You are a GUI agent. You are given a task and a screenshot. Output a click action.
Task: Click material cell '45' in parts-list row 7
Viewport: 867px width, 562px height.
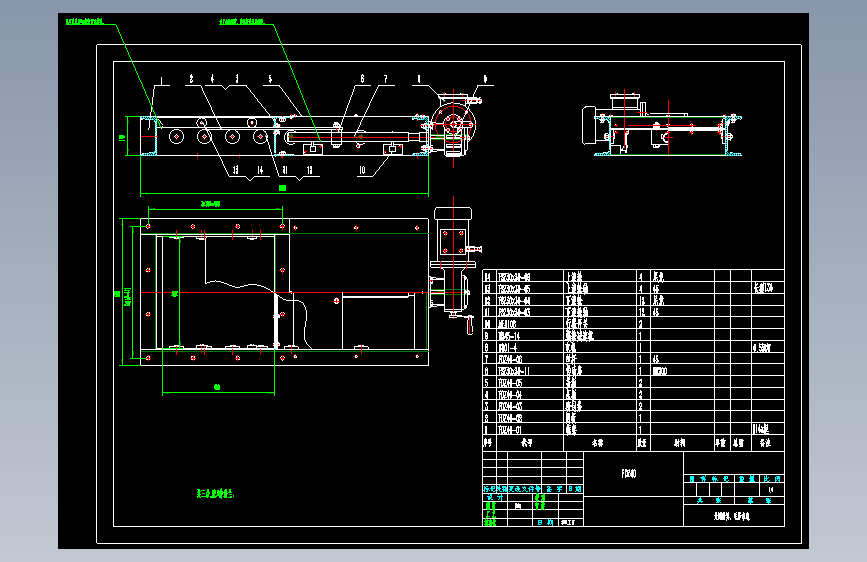click(682, 360)
